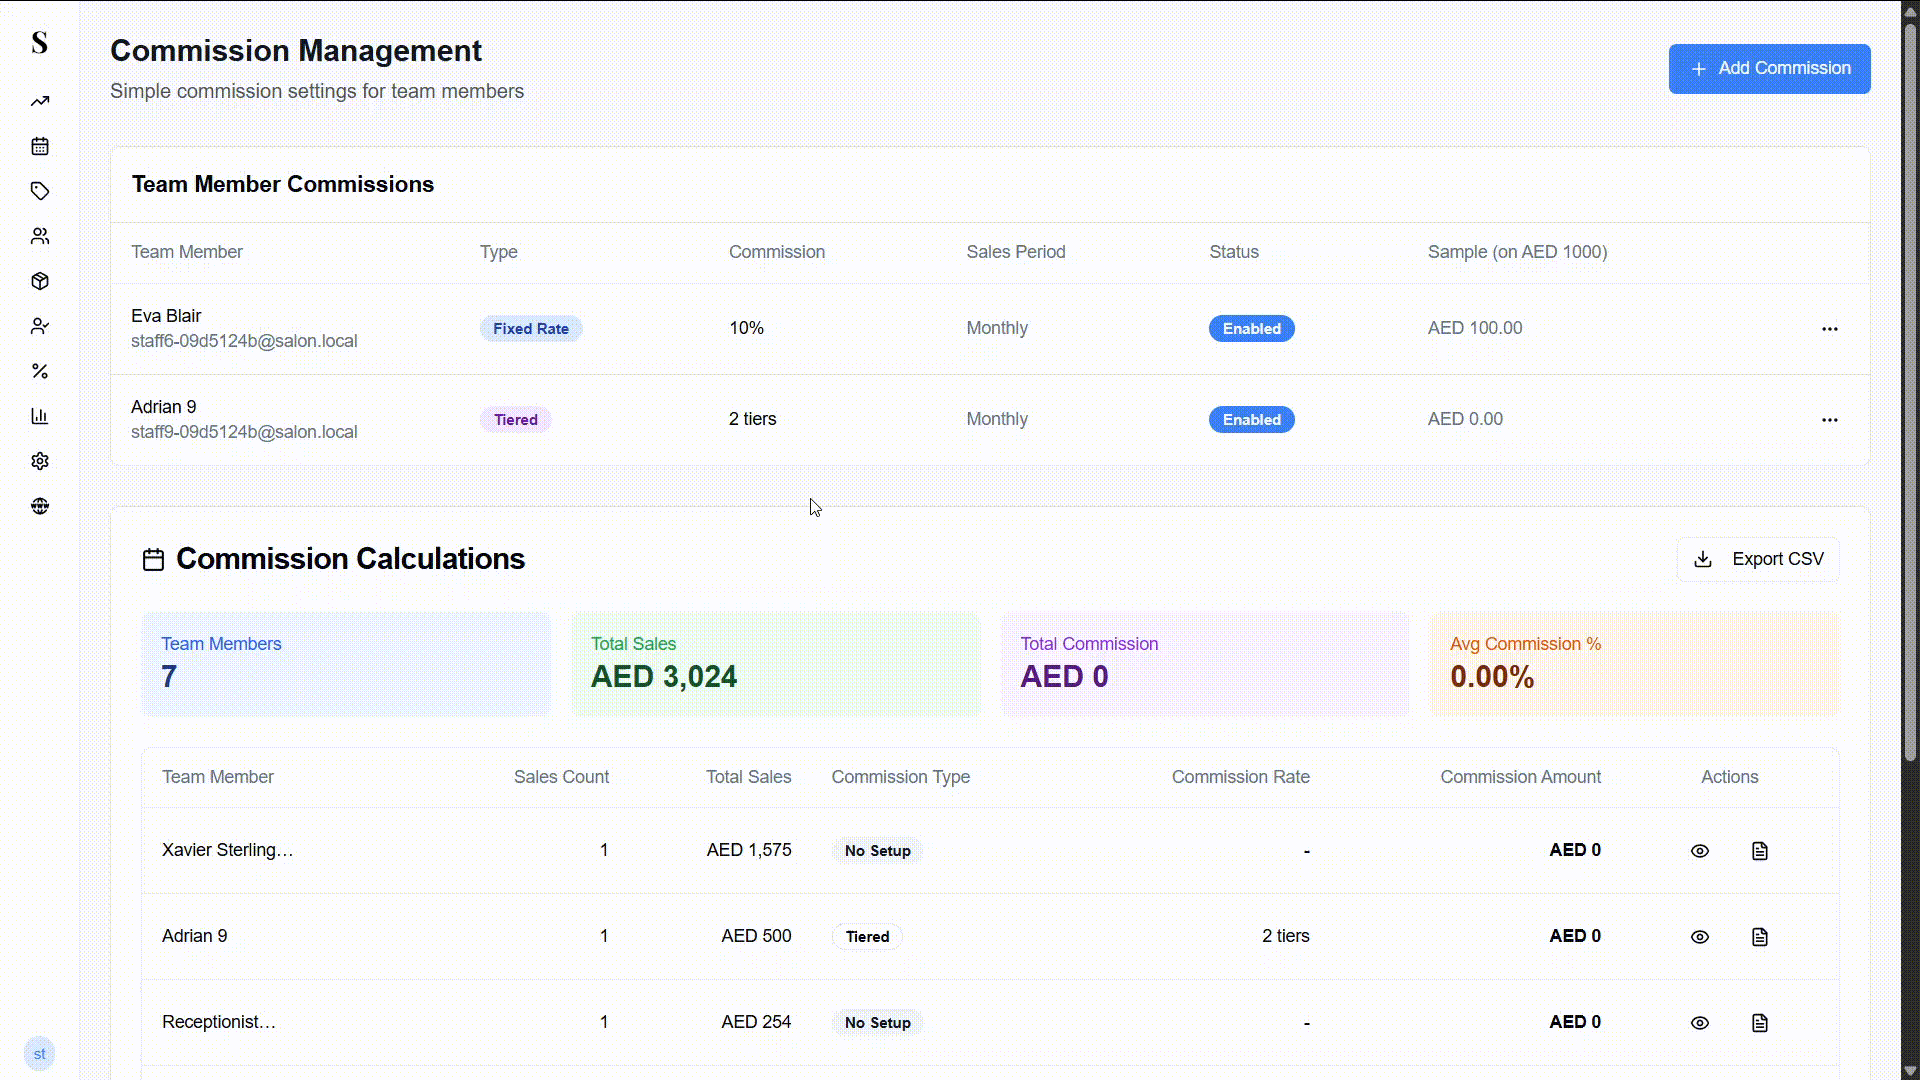1920x1080 pixels.
Task: Open the bar chart reports icon
Action: 40,416
